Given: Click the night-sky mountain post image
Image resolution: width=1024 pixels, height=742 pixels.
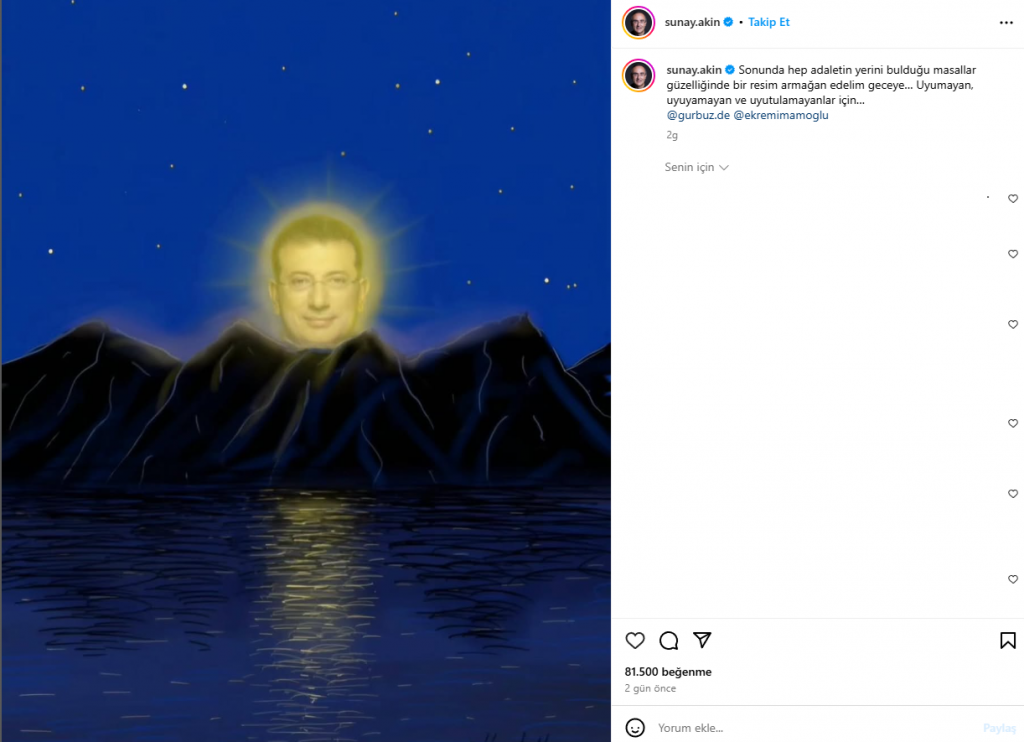Looking at the screenshot, I should [x=306, y=371].
